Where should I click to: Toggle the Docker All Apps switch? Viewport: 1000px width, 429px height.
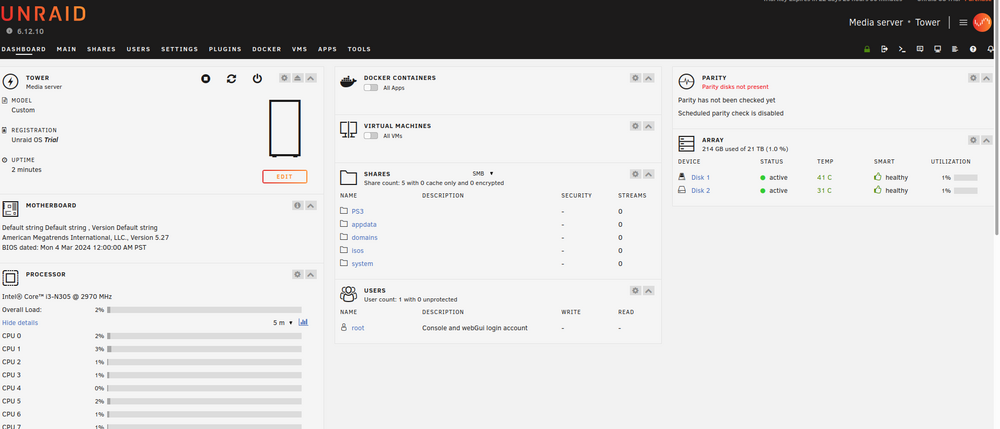click(371, 88)
